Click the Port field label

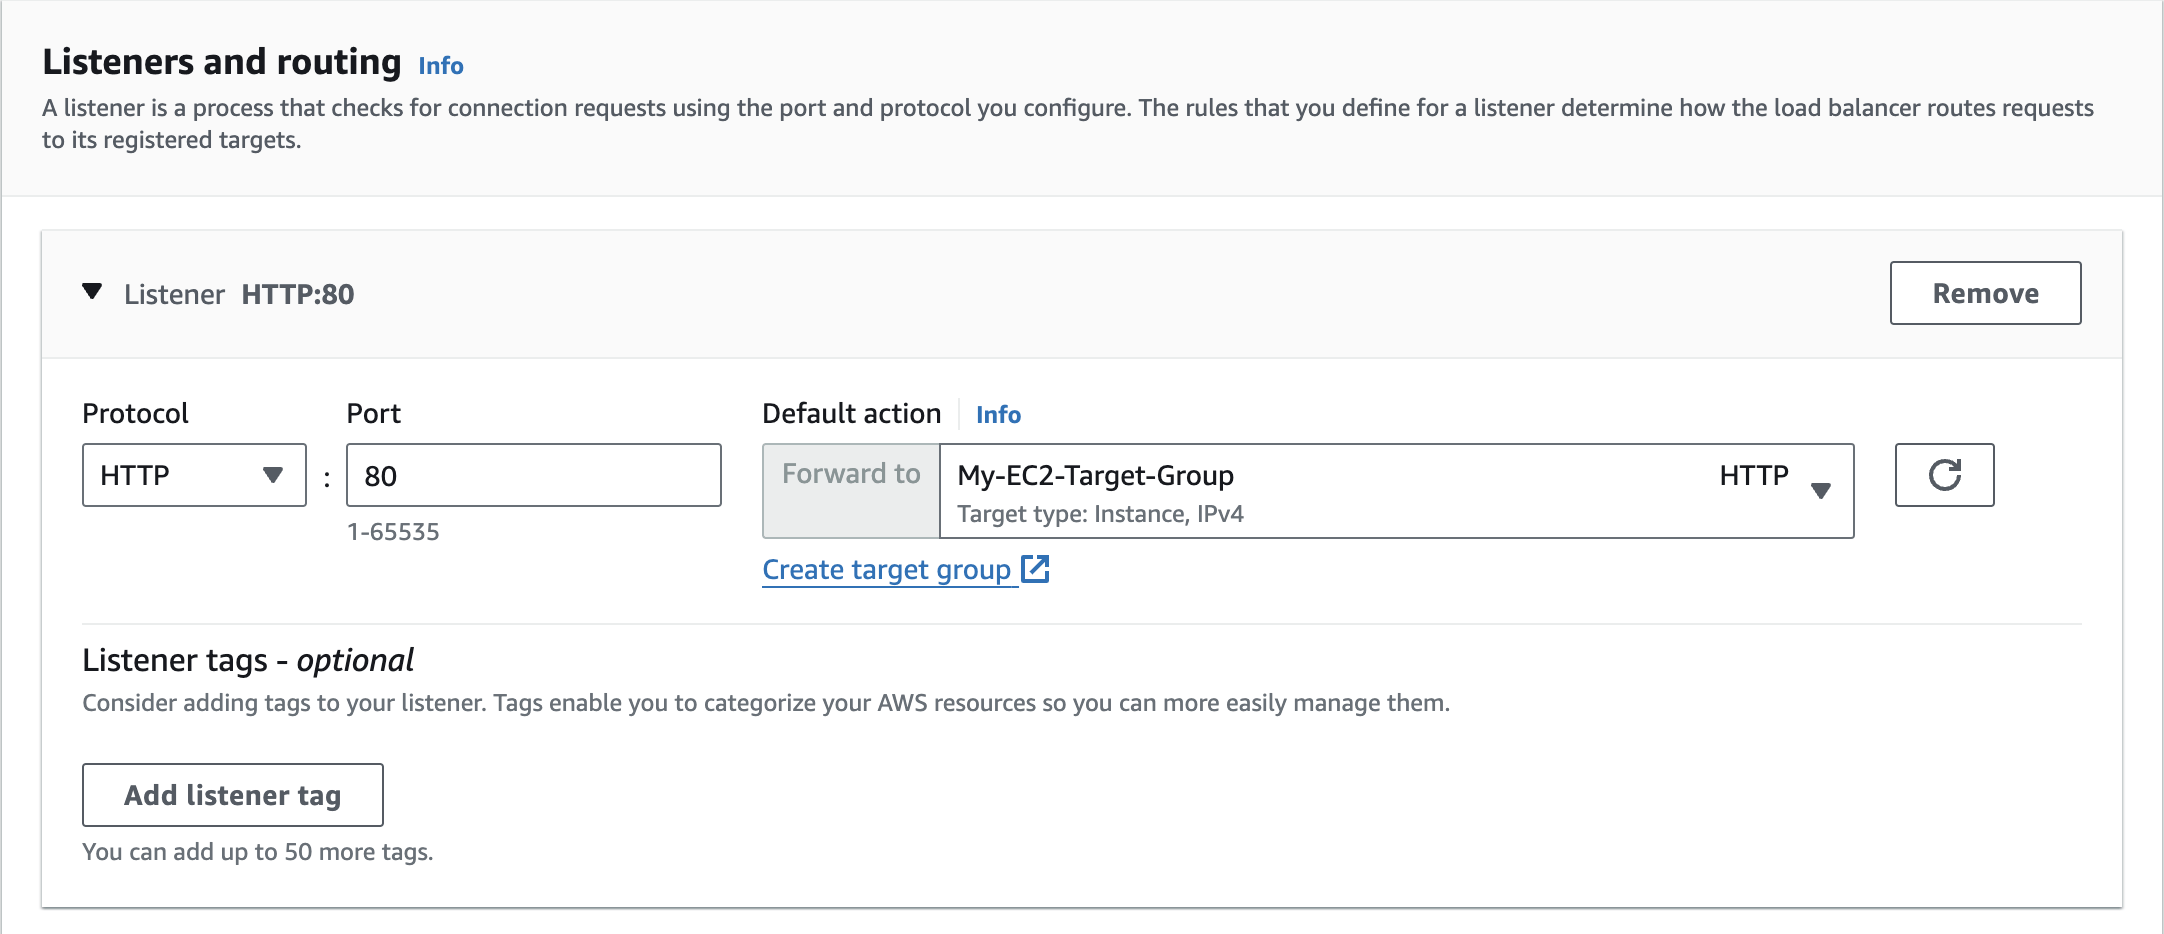pos(373,414)
